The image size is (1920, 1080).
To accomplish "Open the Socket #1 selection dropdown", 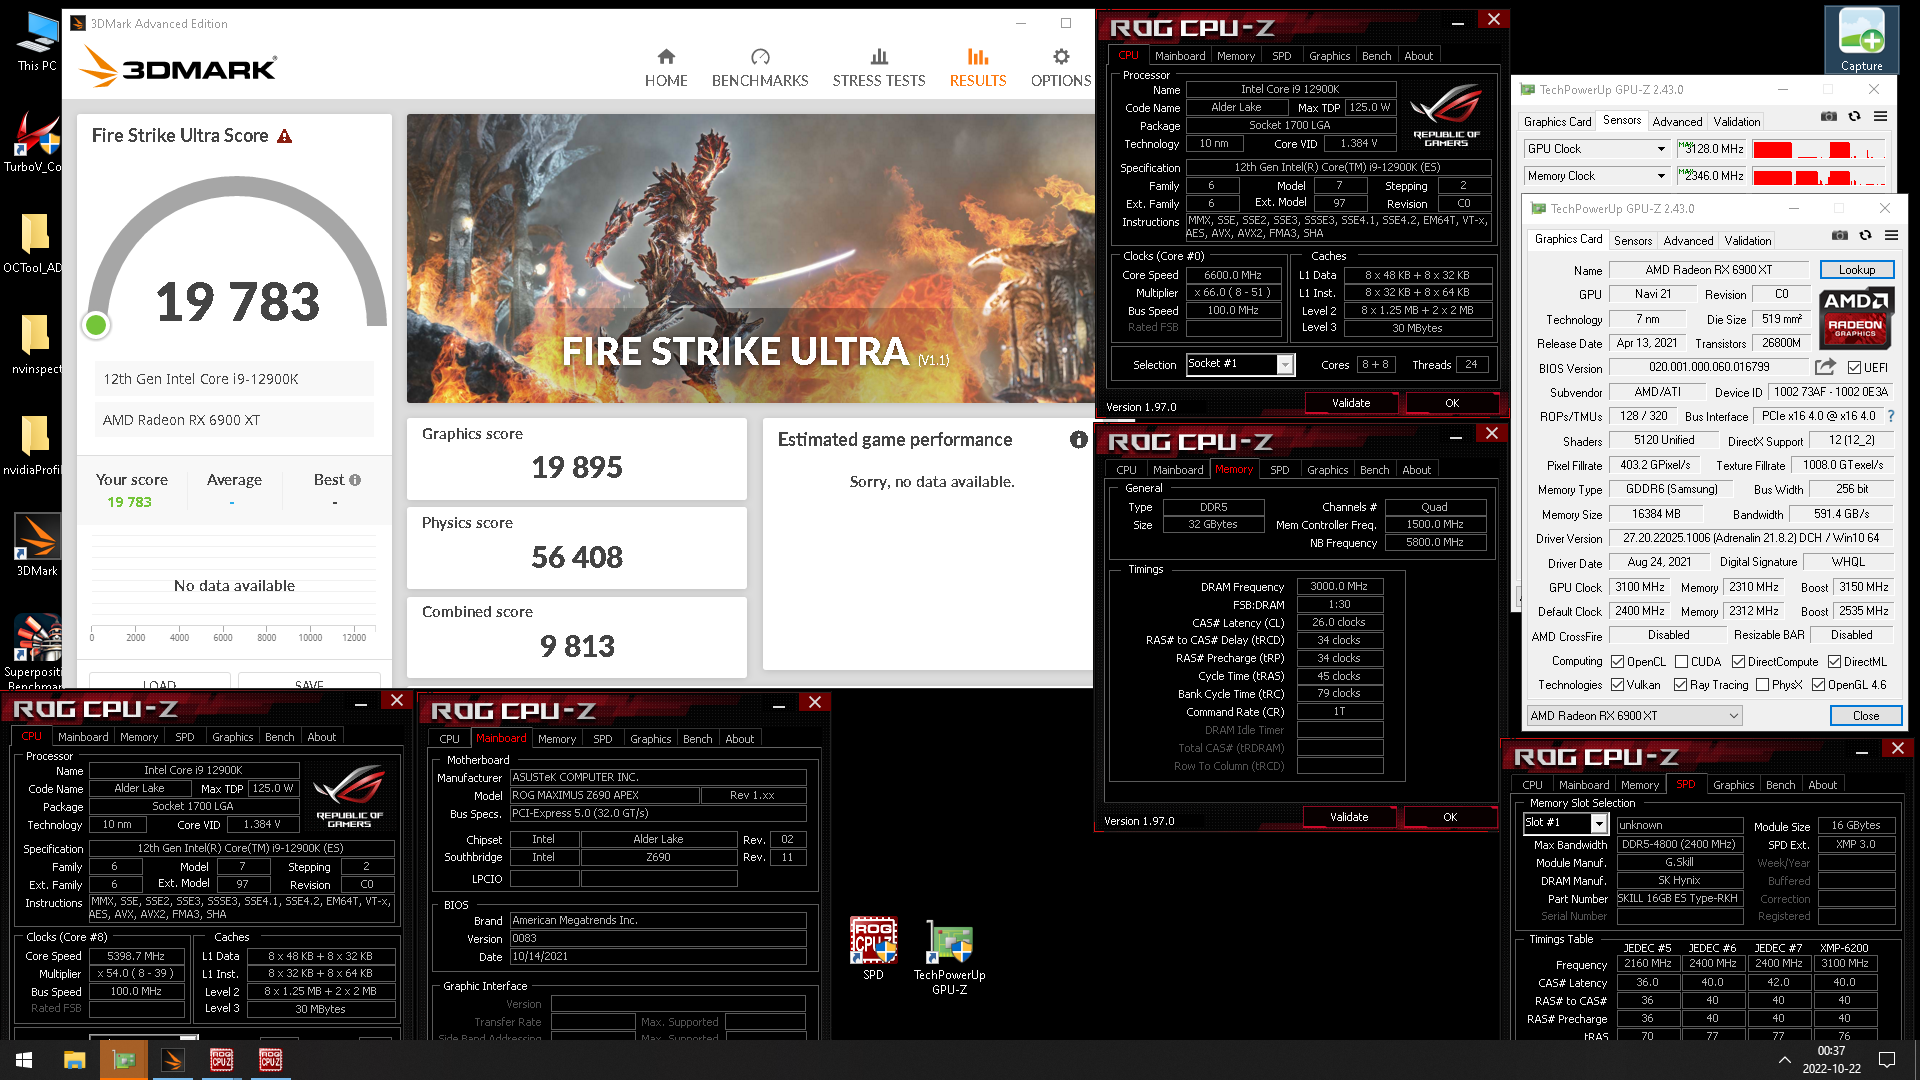I will click(1285, 365).
